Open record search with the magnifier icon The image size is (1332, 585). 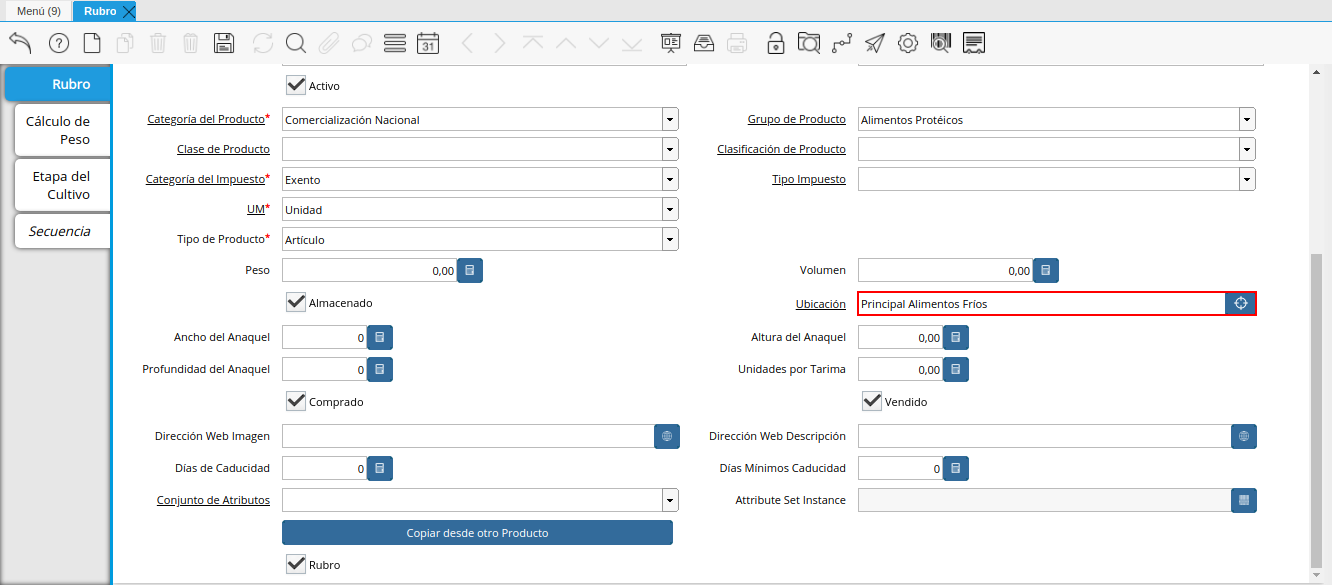296,43
